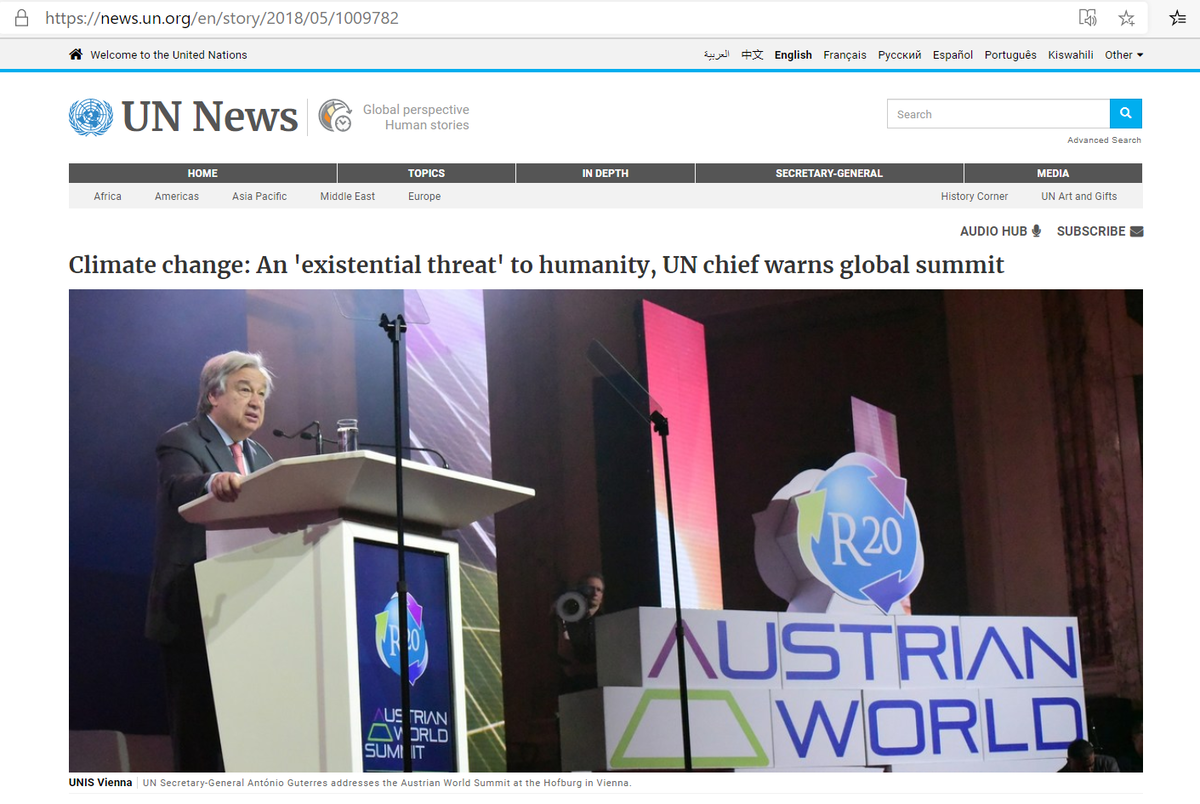Click the home icon beside Welcome to the United Nations
1200x804 pixels.
[x=76, y=54]
